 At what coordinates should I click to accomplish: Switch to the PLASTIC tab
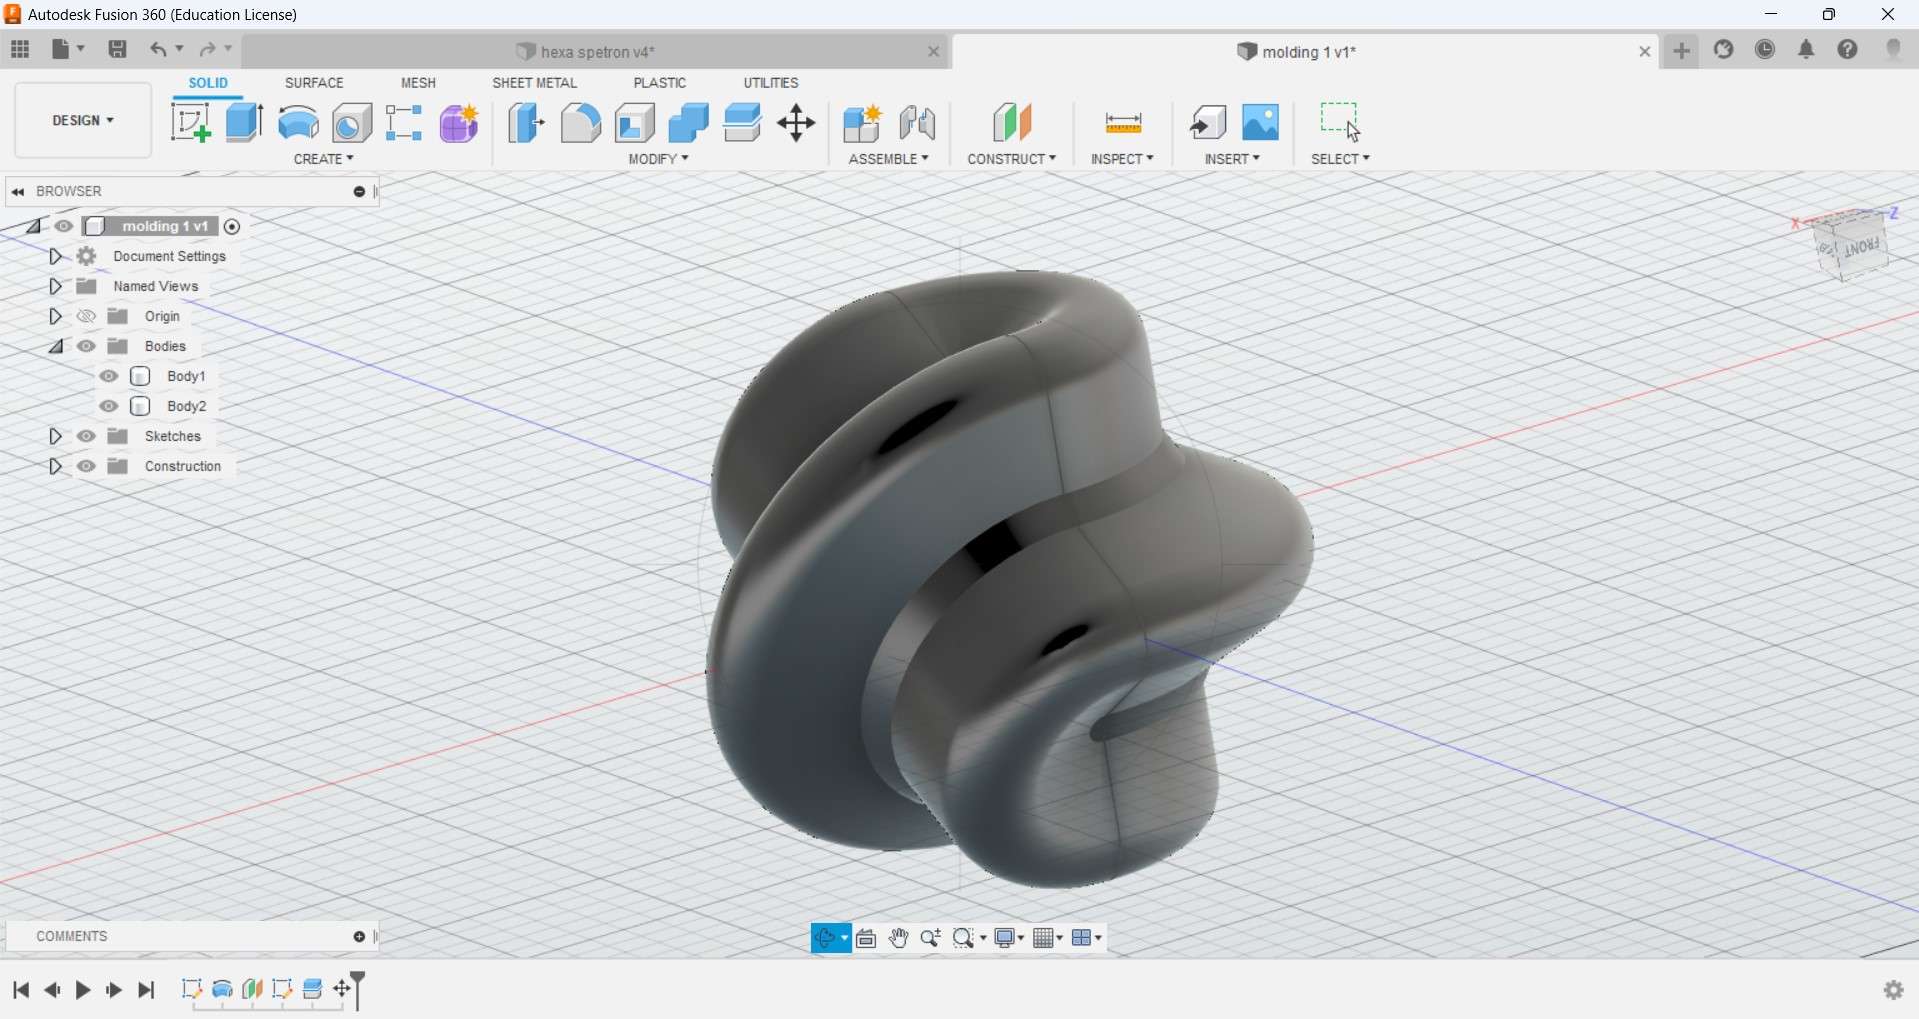coord(660,83)
